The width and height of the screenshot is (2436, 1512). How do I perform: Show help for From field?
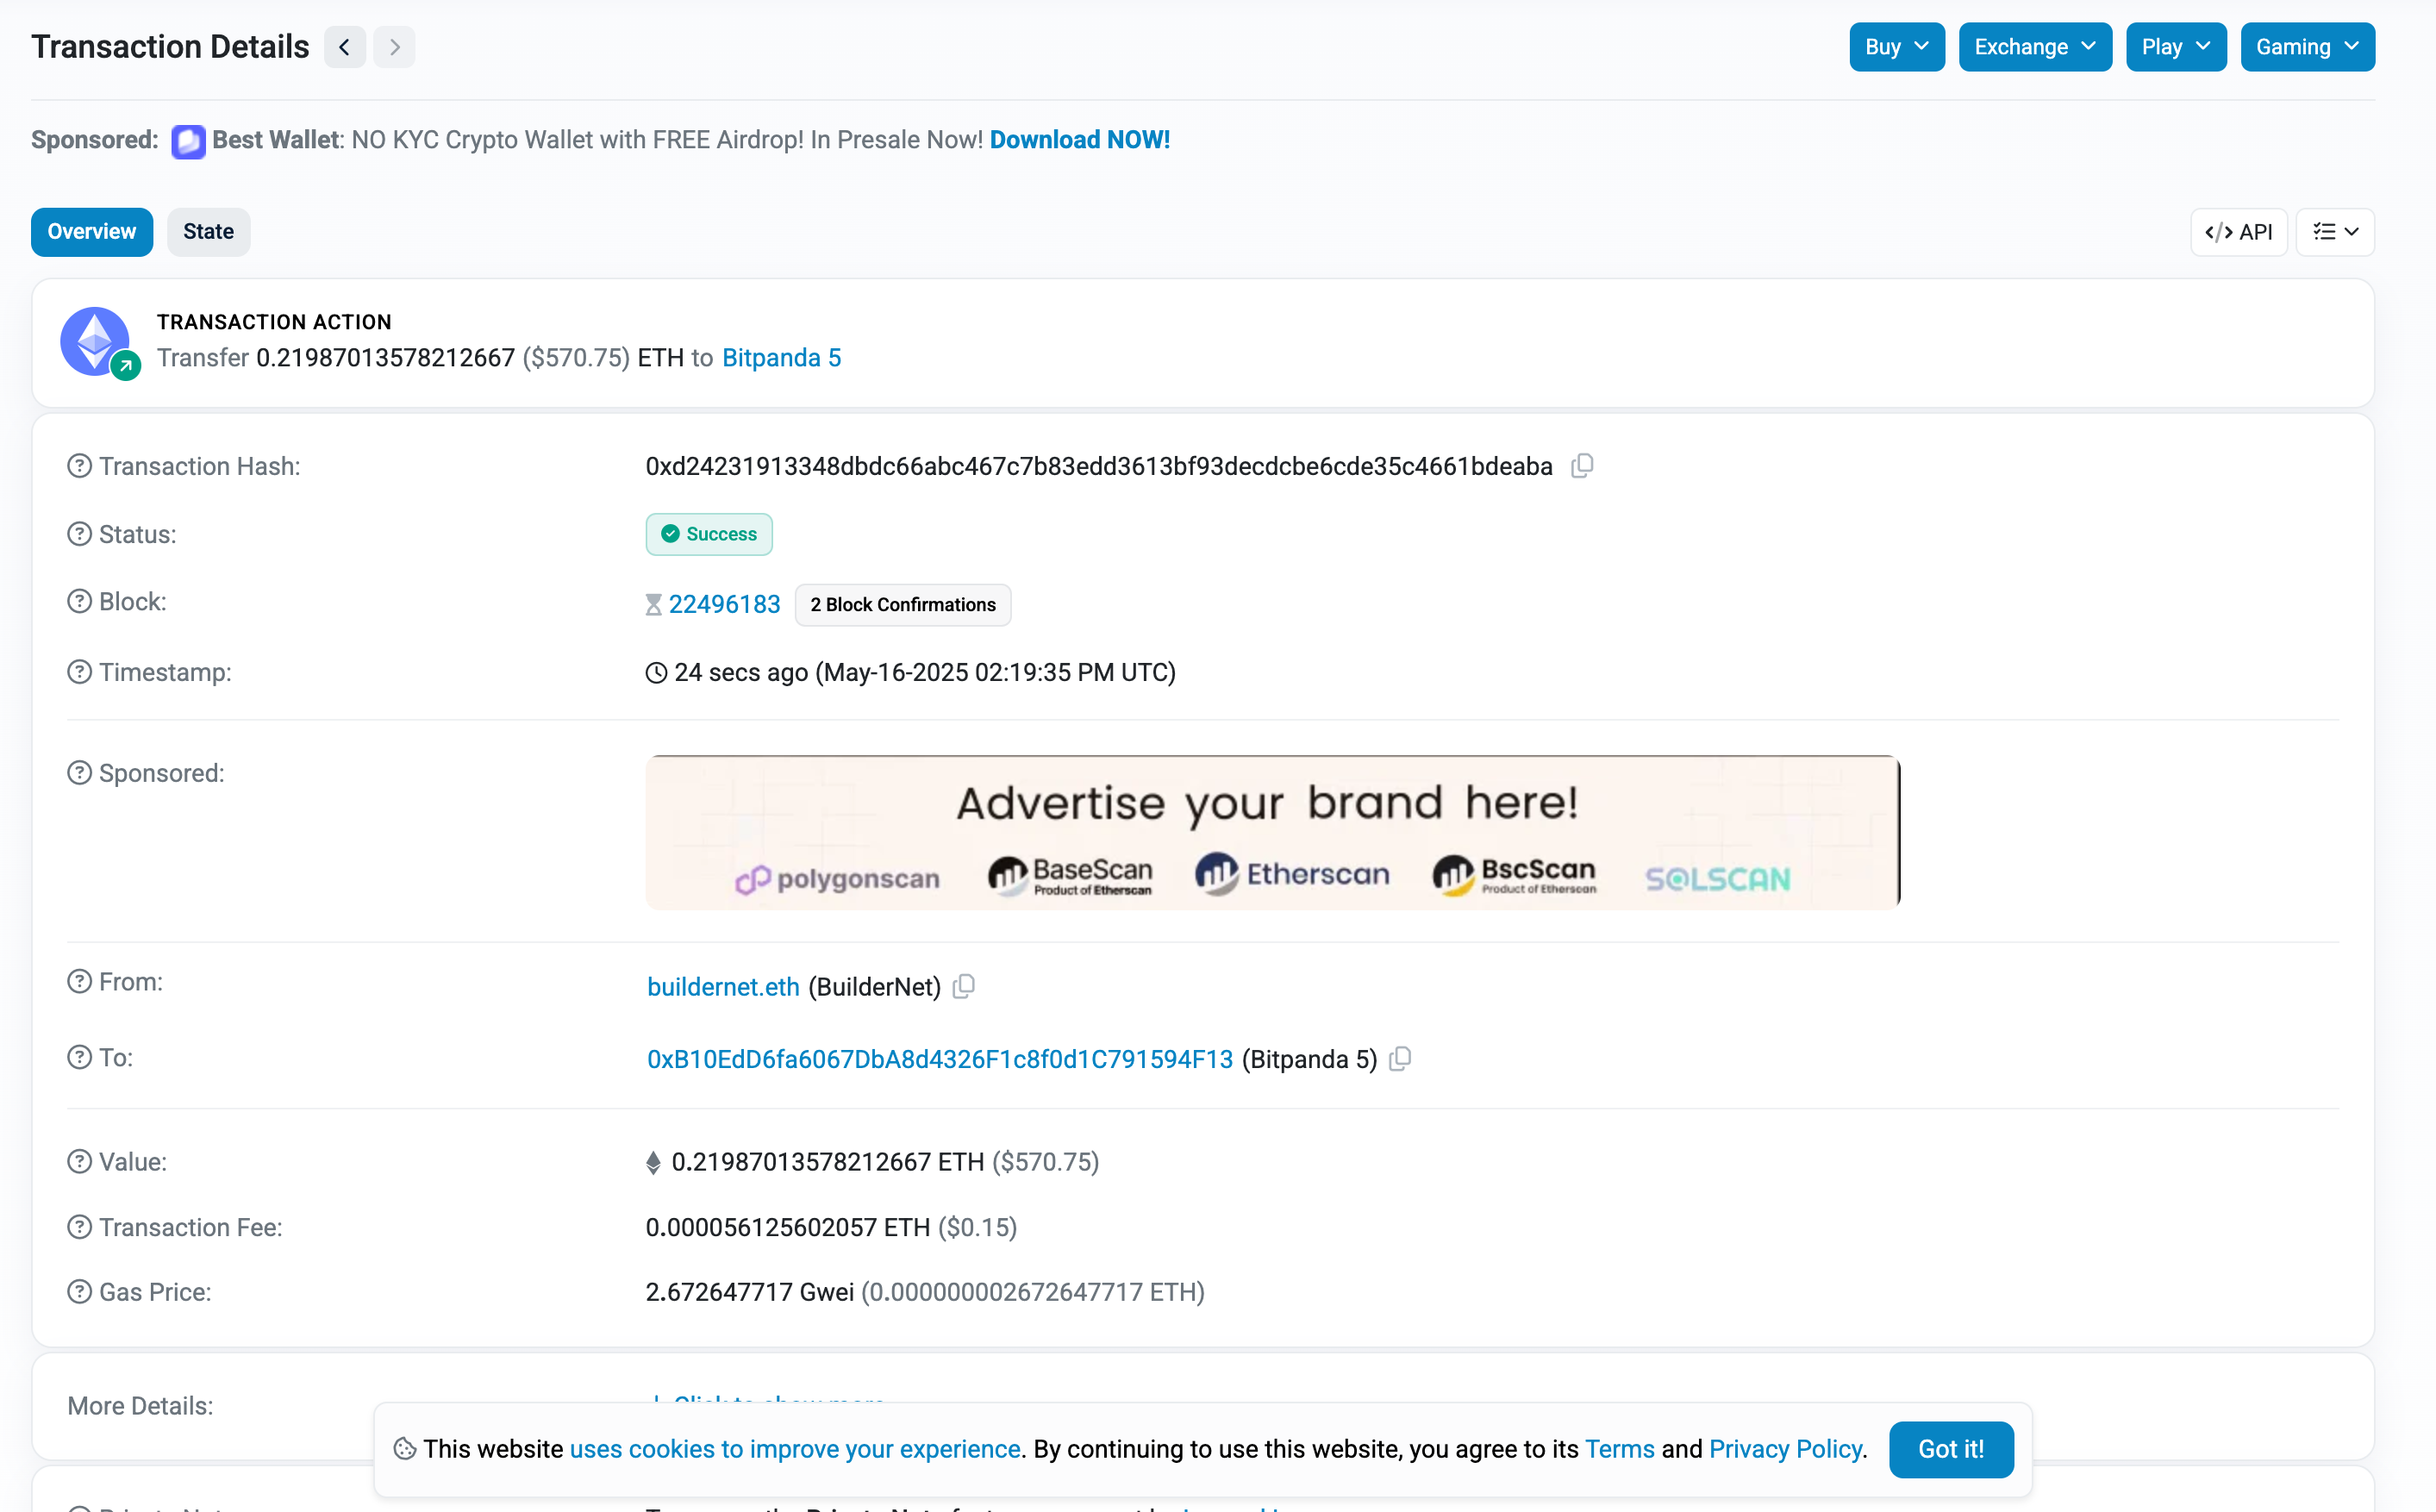[x=79, y=981]
